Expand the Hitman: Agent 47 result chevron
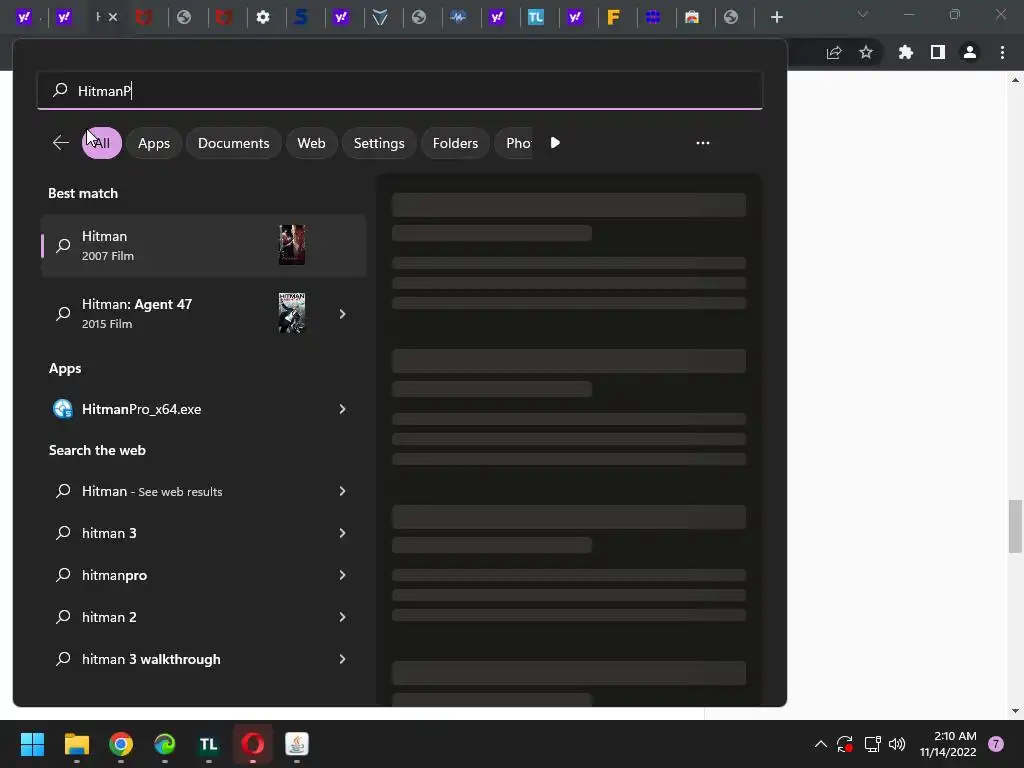The width and height of the screenshot is (1024, 768). 342,314
